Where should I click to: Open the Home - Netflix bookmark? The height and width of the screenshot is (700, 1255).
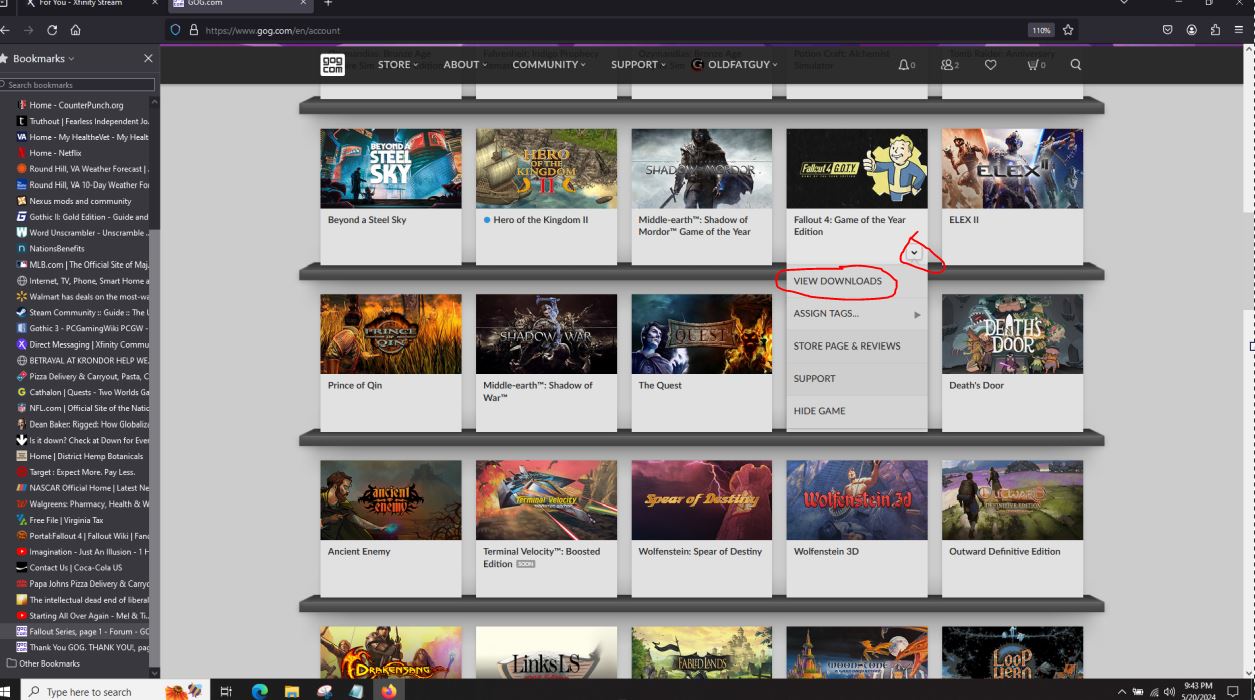tap(55, 153)
